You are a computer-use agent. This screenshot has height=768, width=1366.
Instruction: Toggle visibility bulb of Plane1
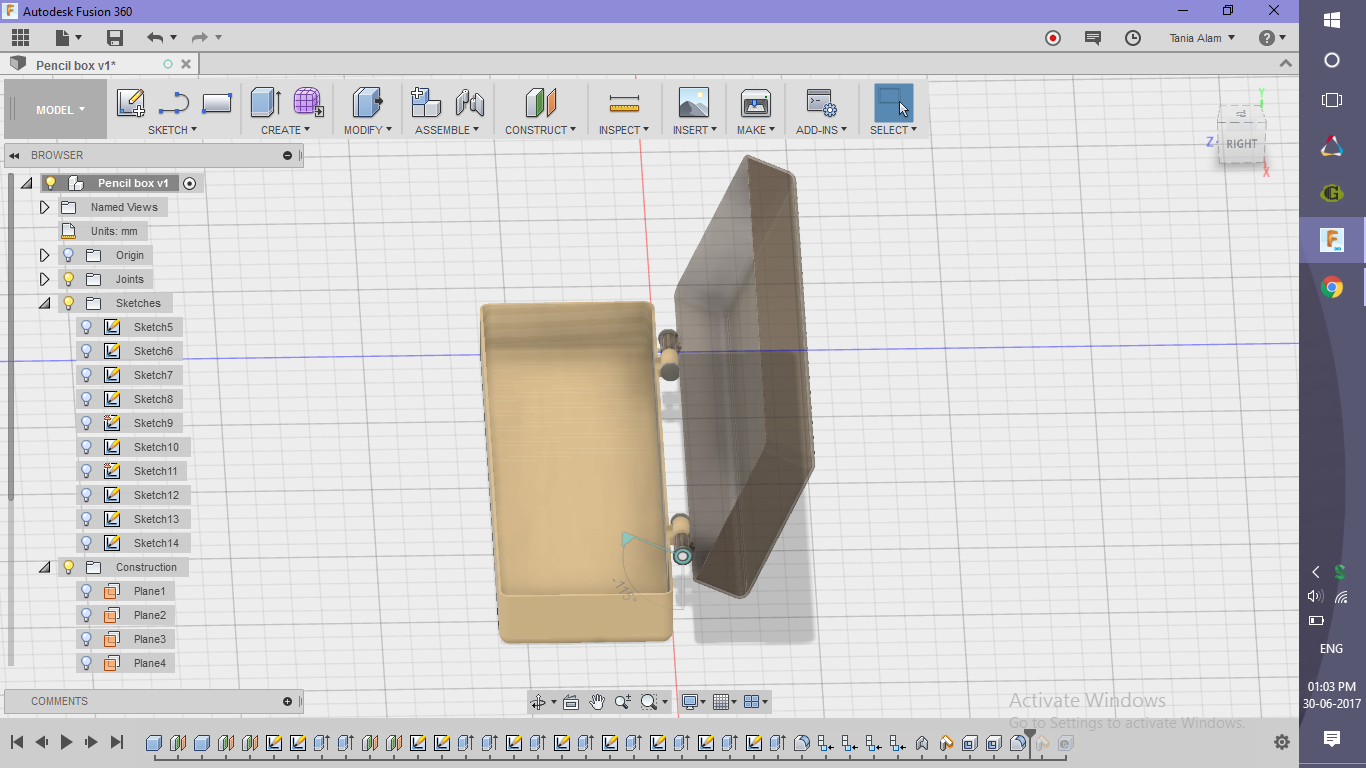[x=86, y=591]
